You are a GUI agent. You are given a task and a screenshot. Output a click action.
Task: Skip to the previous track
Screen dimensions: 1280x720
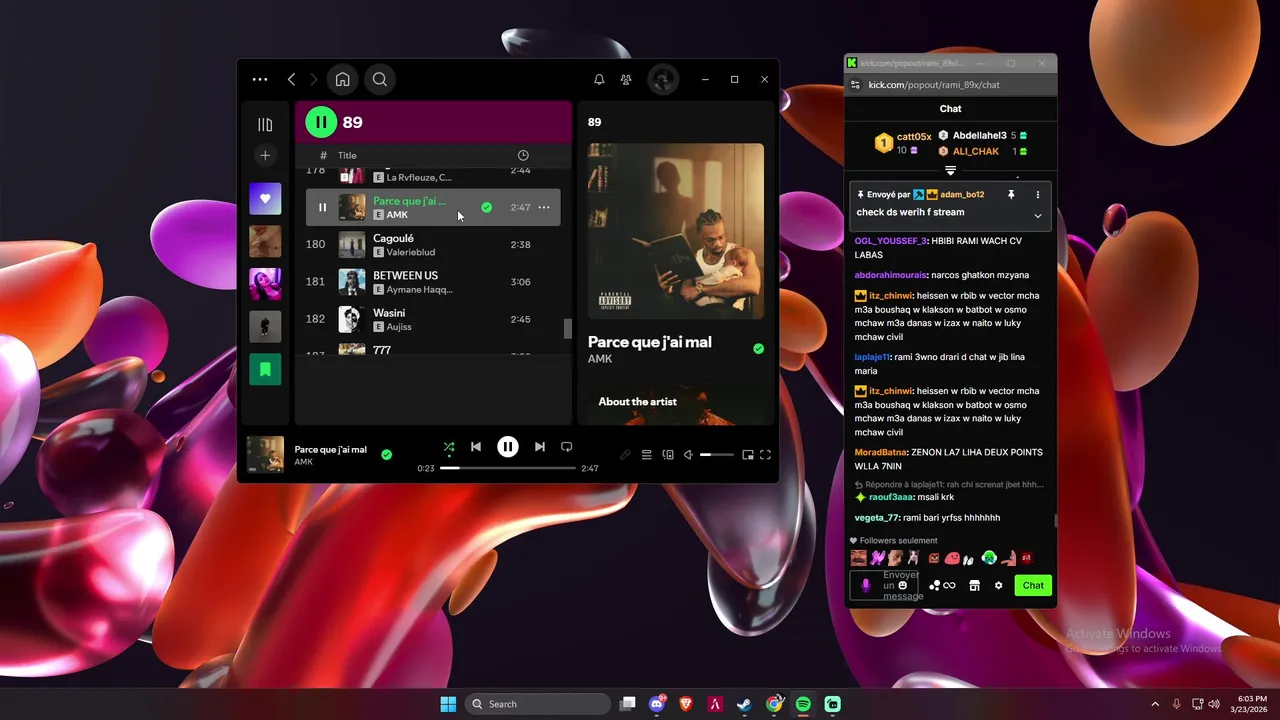point(476,447)
